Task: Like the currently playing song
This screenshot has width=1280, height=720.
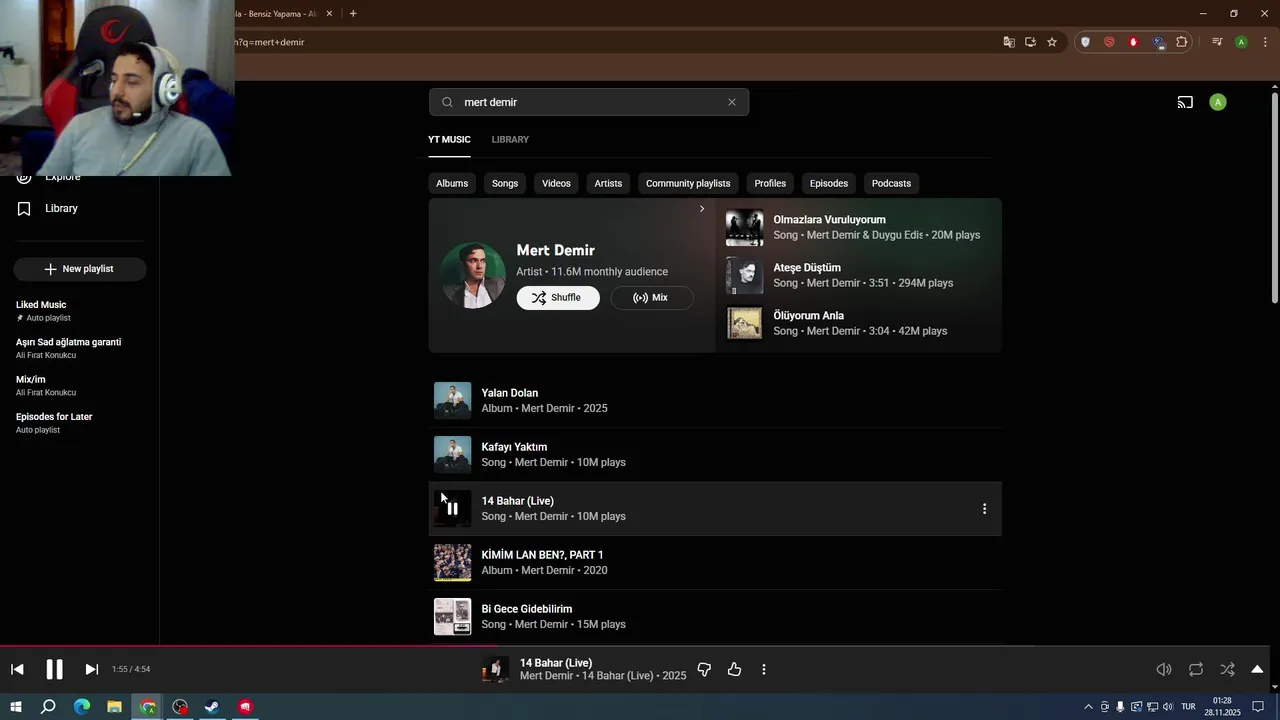Action: (x=735, y=669)
